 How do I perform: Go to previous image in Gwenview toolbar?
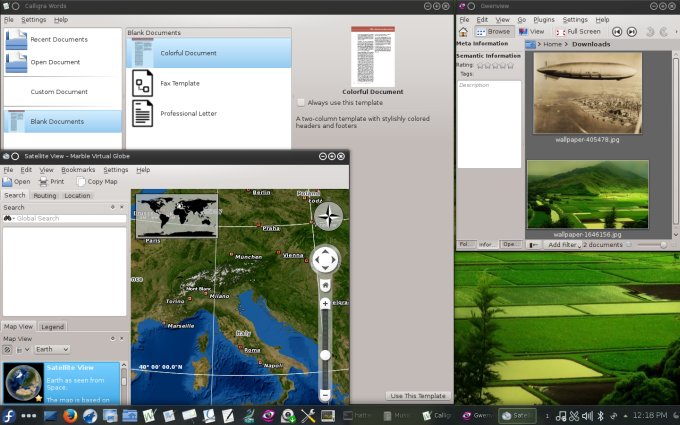(x=618, y=32)
